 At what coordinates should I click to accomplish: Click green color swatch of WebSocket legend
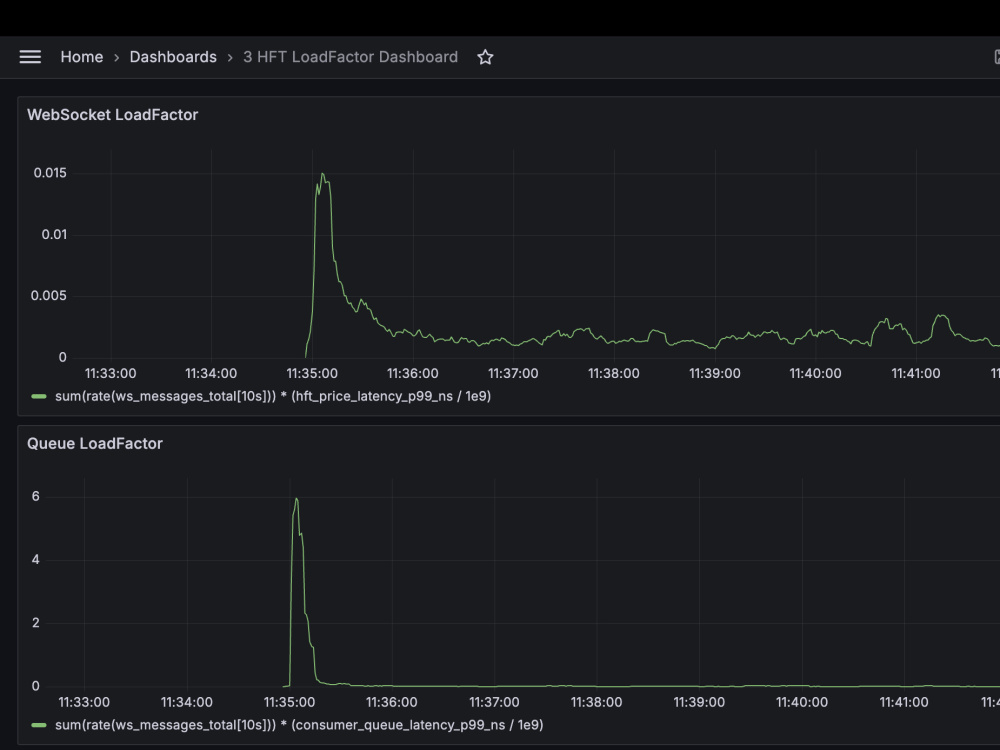tap(39, 397)
